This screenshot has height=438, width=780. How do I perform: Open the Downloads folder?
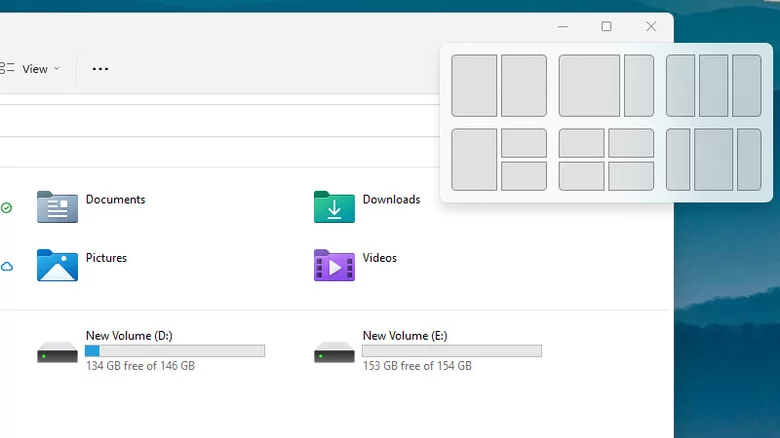point(334,206)
